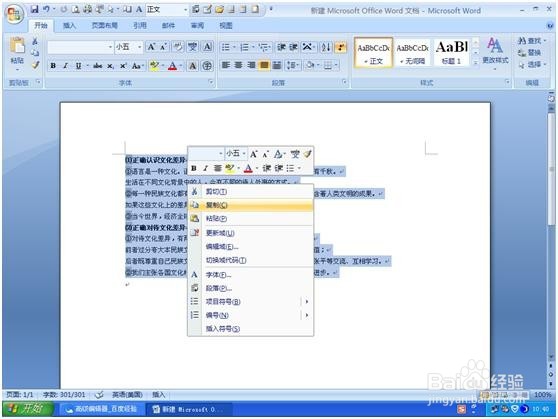Image resolution: width=558 pixels, height=419 pixels.
Task: Center text using ribbon alignment icon
Action: point(238,65)
